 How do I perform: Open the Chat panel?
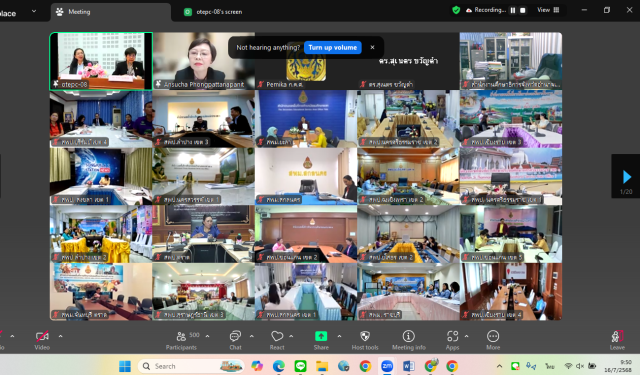tap(235, 340)
